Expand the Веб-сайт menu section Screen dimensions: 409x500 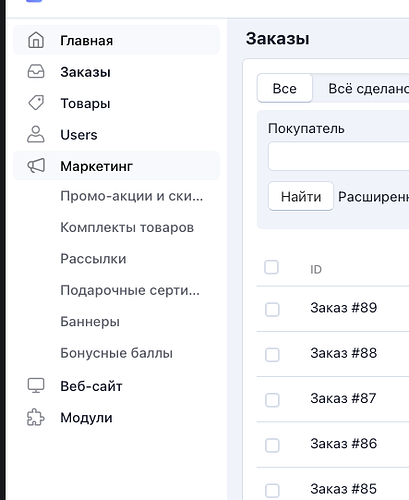116,386
